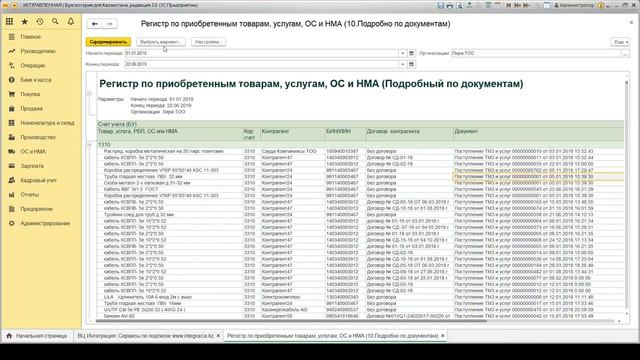Collapse the 1310 account group
The height and width of the screenshot is (360, 640).
pos(90,144)
